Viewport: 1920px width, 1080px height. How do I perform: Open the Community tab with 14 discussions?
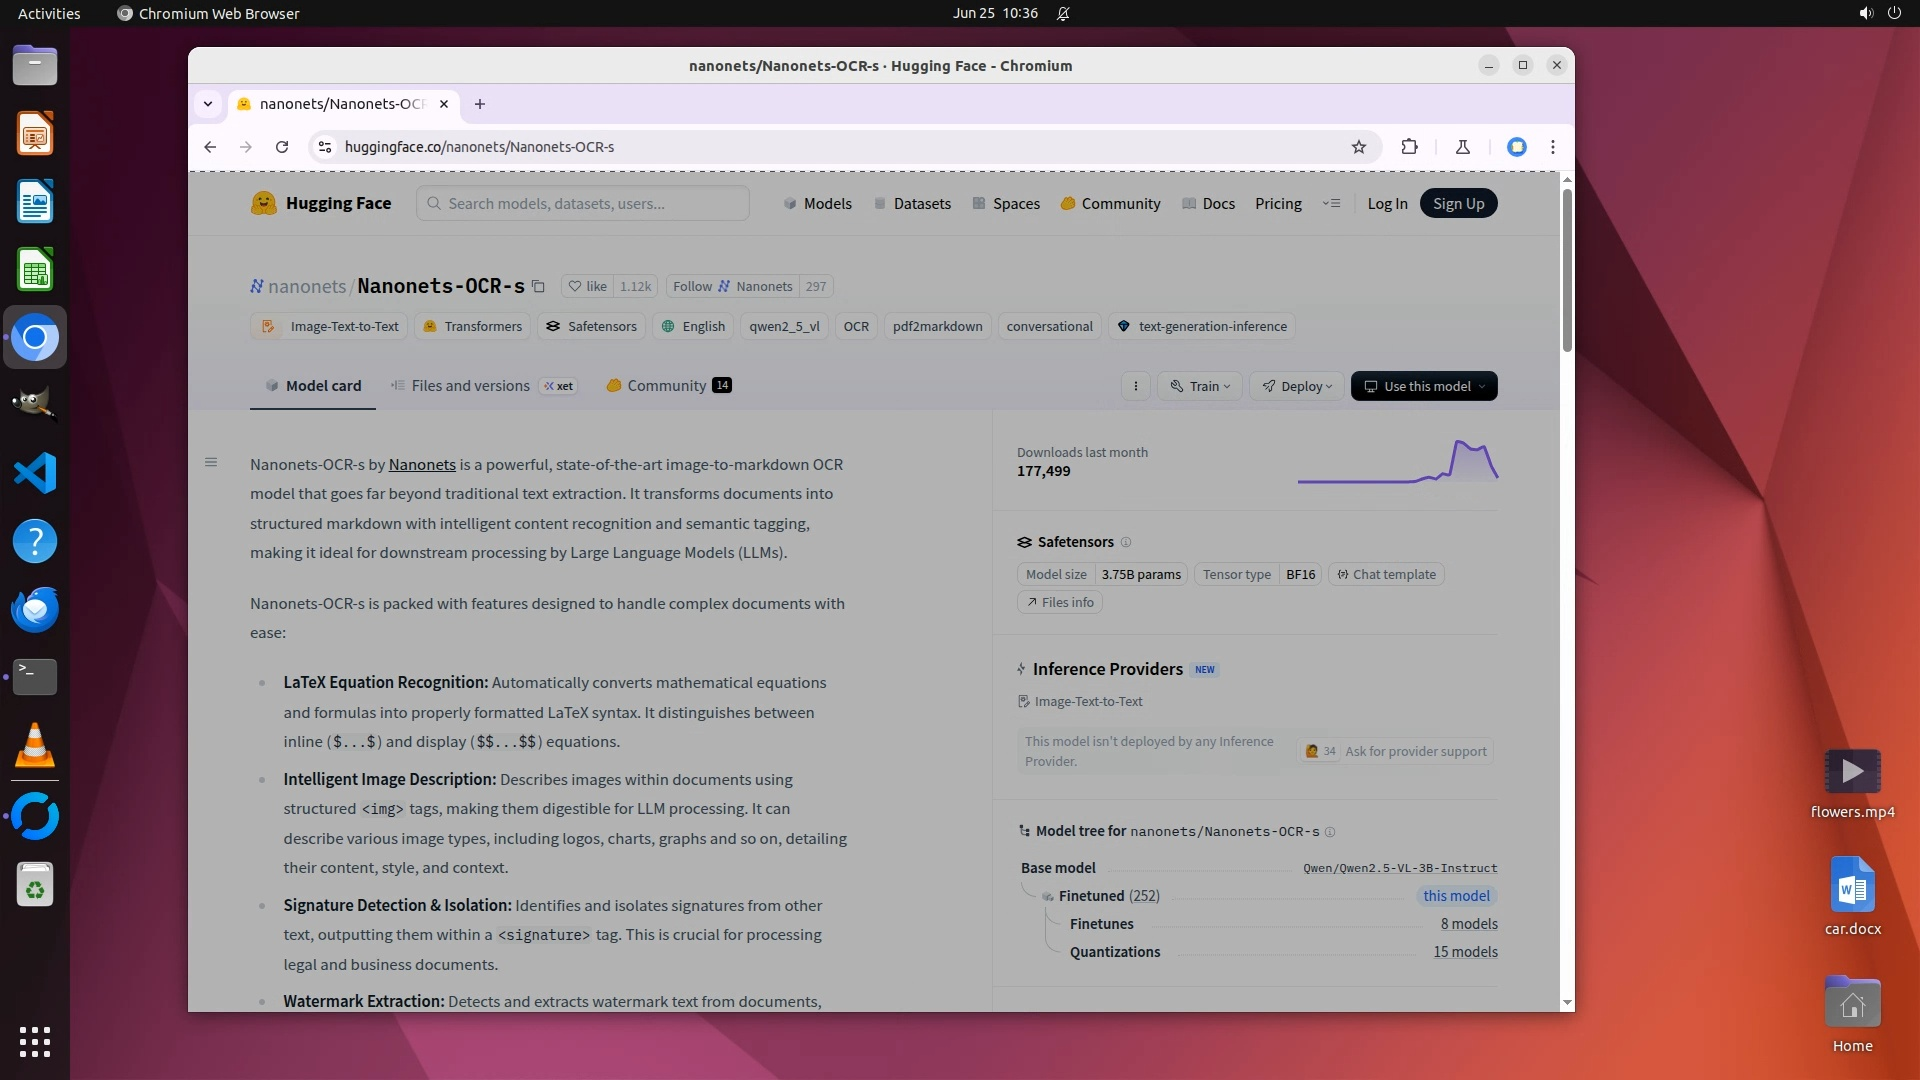[668, 386]
